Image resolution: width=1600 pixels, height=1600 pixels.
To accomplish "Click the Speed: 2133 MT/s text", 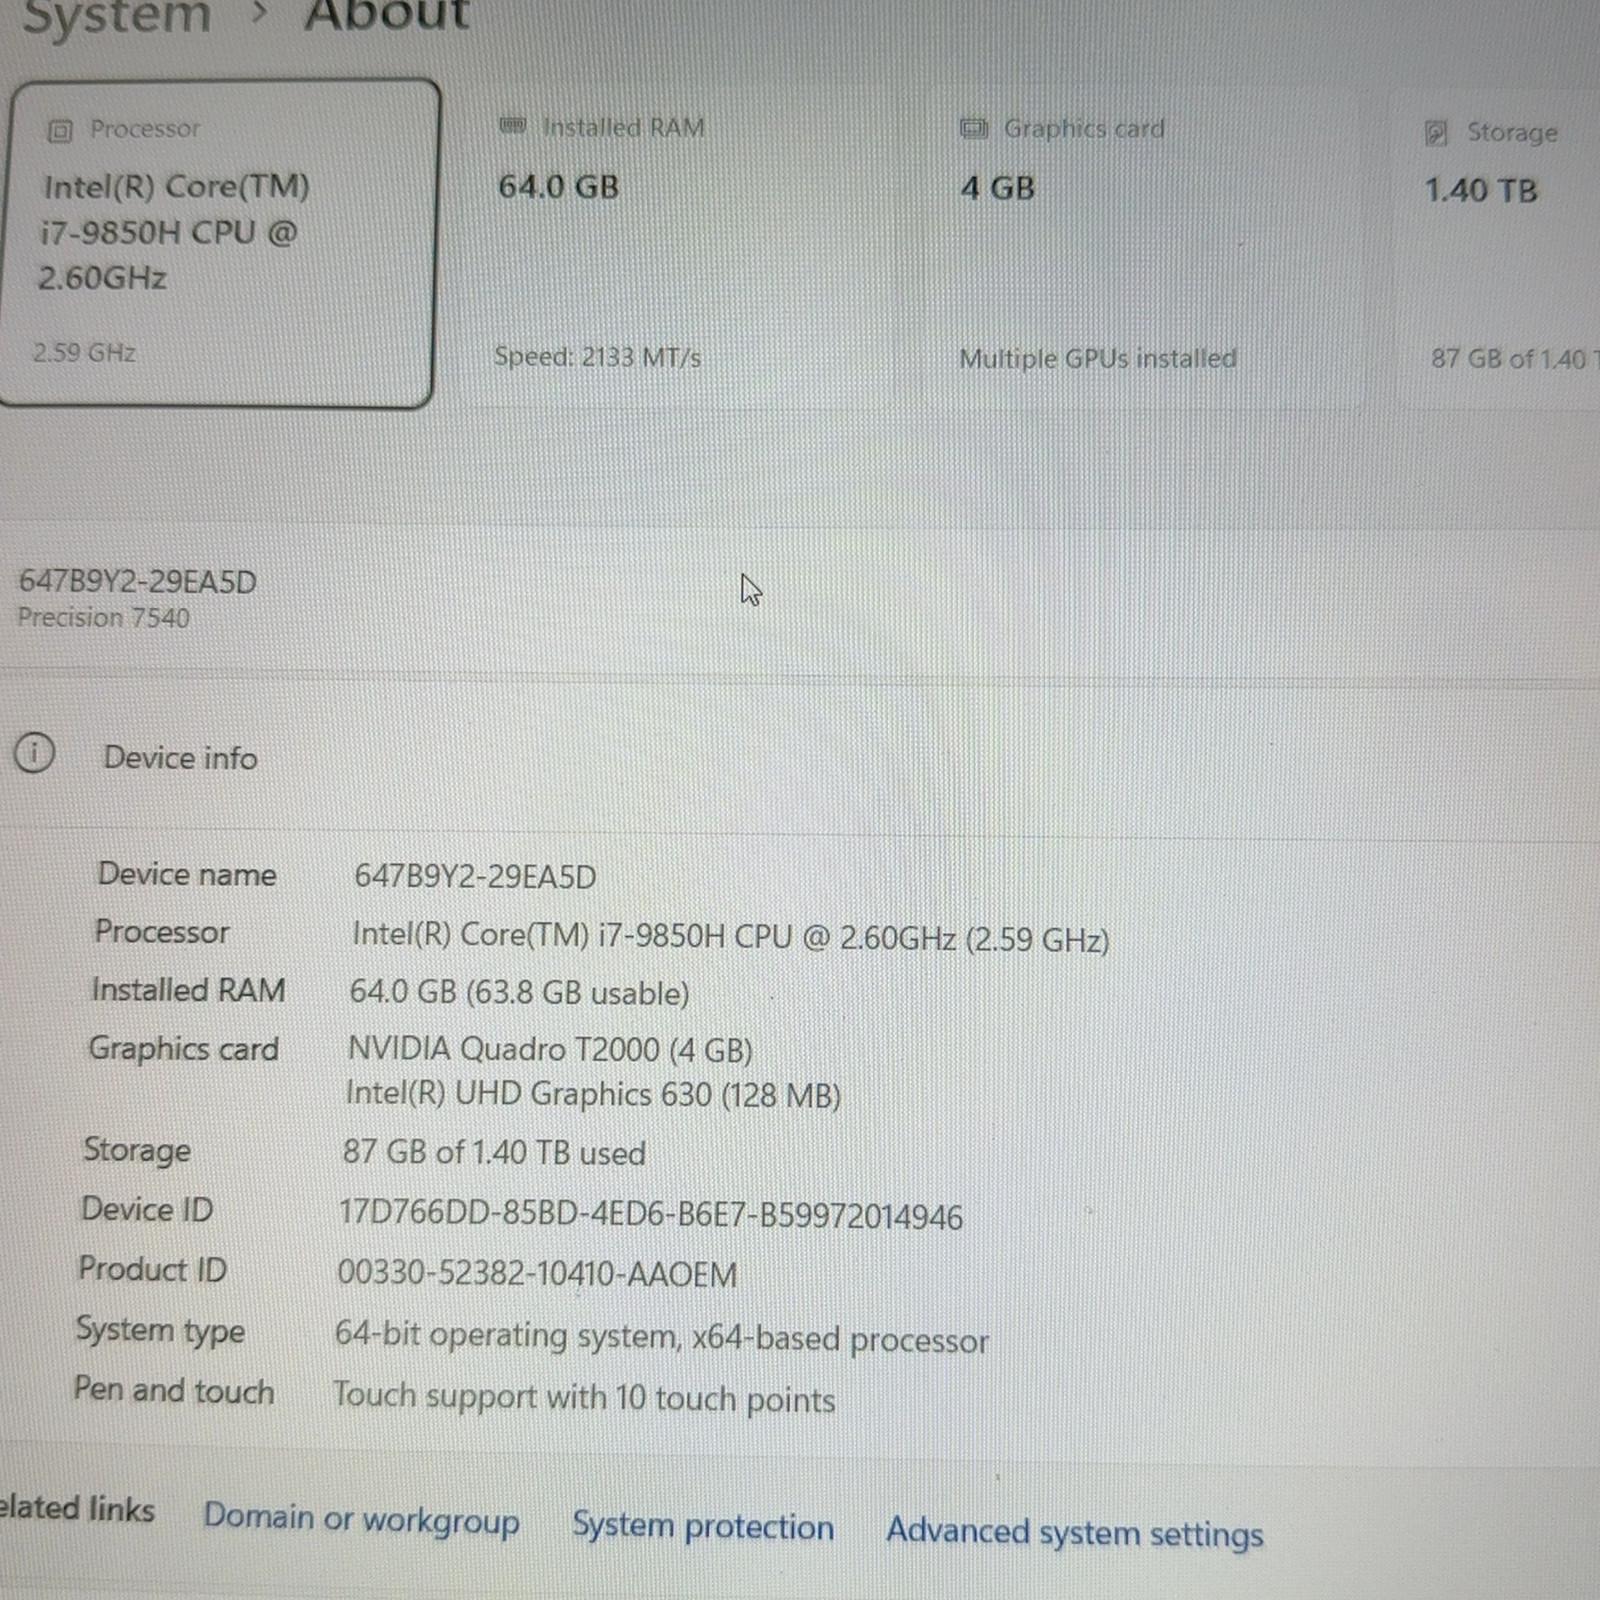I will coord(597,357).
